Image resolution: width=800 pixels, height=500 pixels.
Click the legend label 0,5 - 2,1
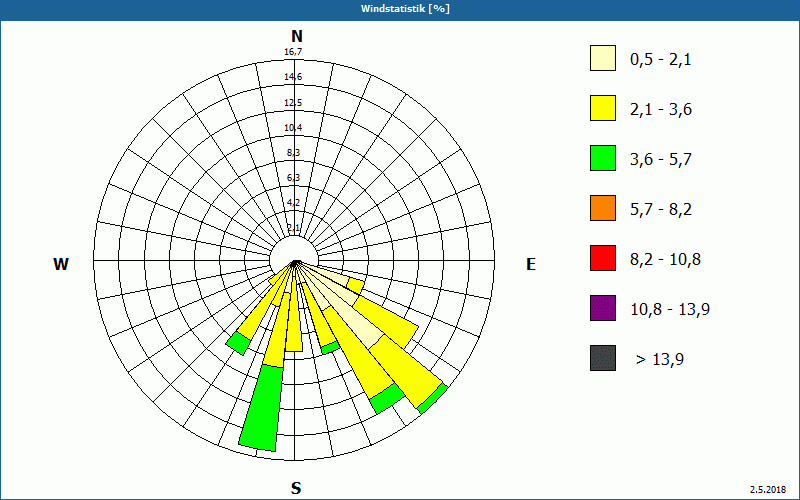661,60
